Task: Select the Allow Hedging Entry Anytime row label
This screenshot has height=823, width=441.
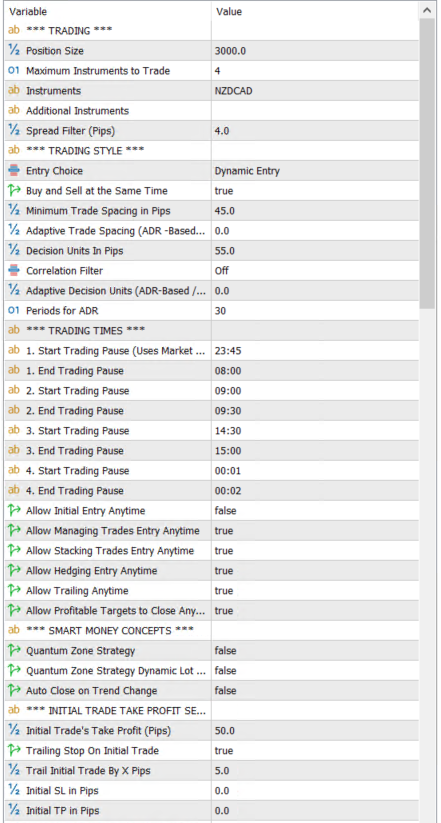Action: point(91,571)
